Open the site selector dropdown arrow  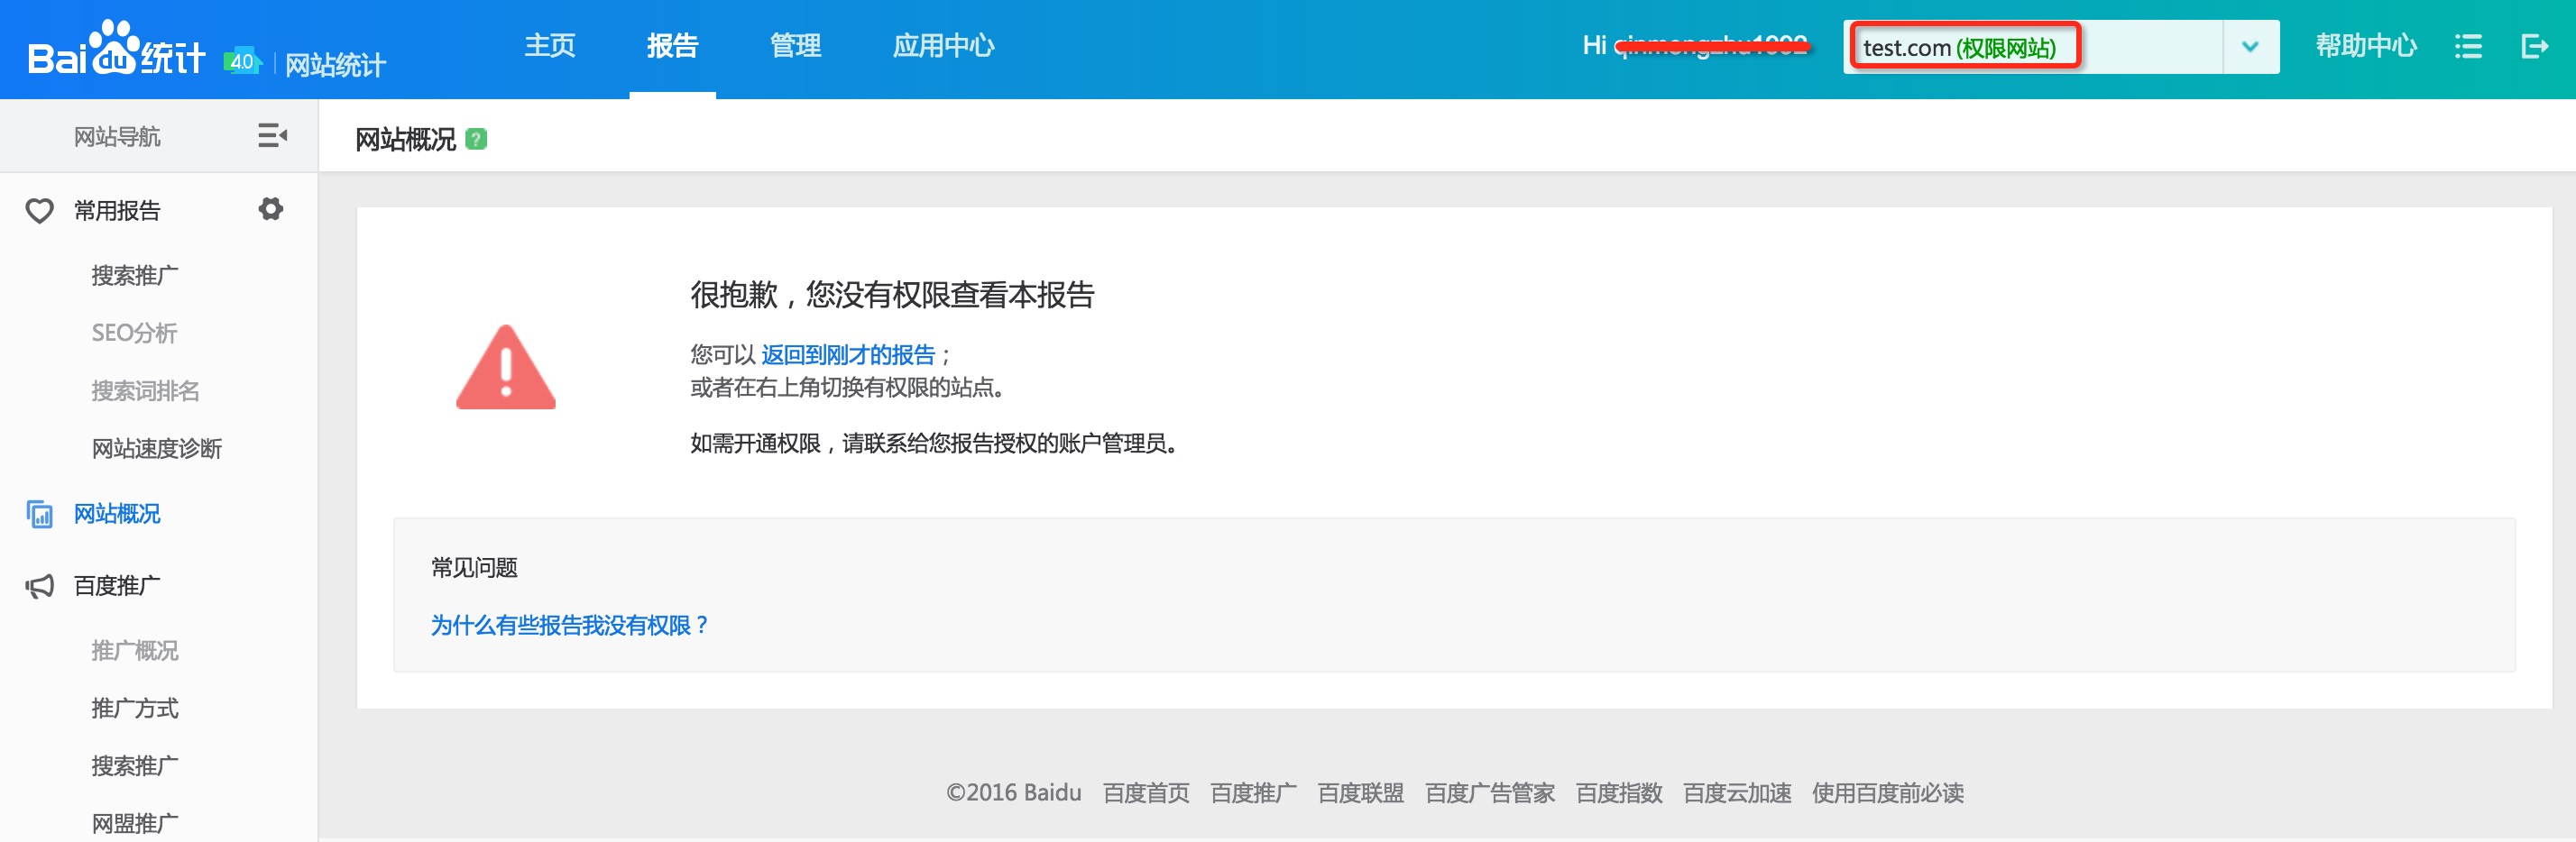pyautogui.click(x=2249, y=47)
